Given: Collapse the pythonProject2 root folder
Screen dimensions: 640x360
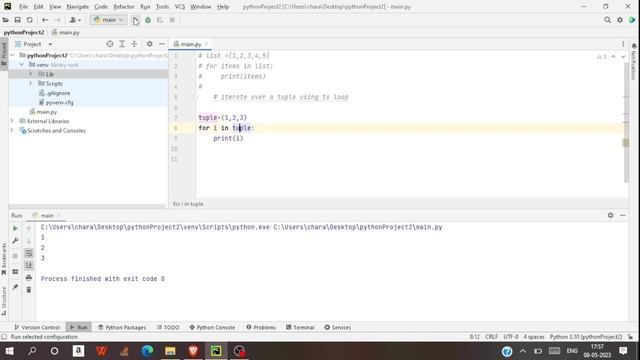Looking at the screenshot, I should point(12,55).
